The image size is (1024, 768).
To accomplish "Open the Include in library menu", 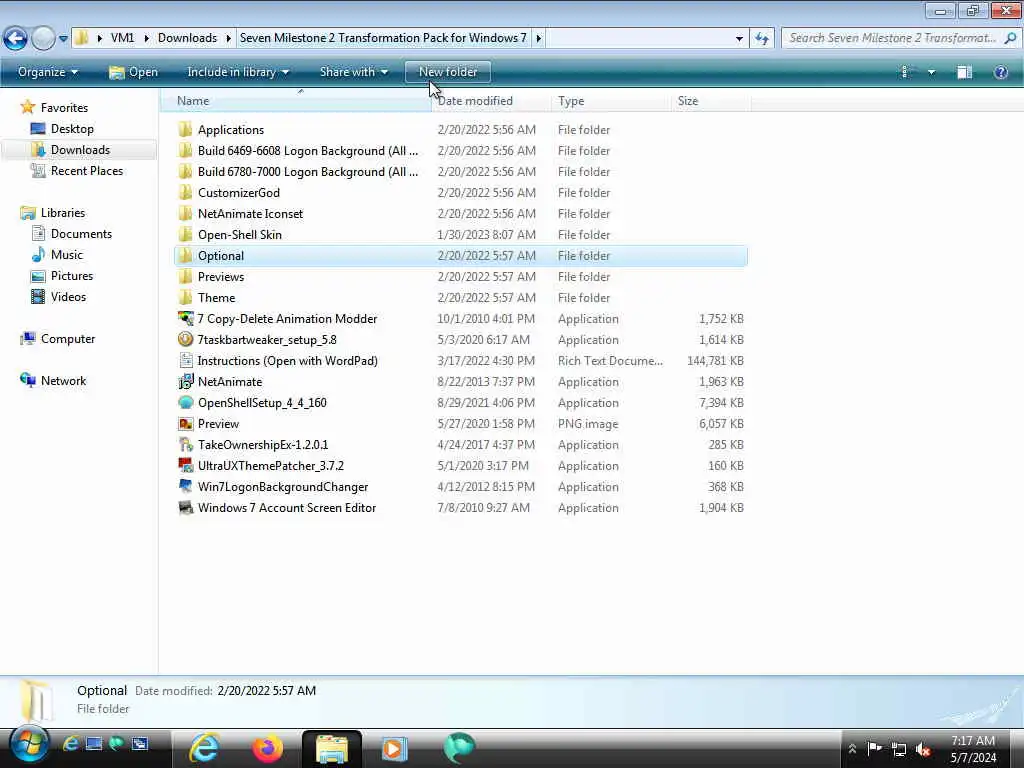I will point(238,72).
